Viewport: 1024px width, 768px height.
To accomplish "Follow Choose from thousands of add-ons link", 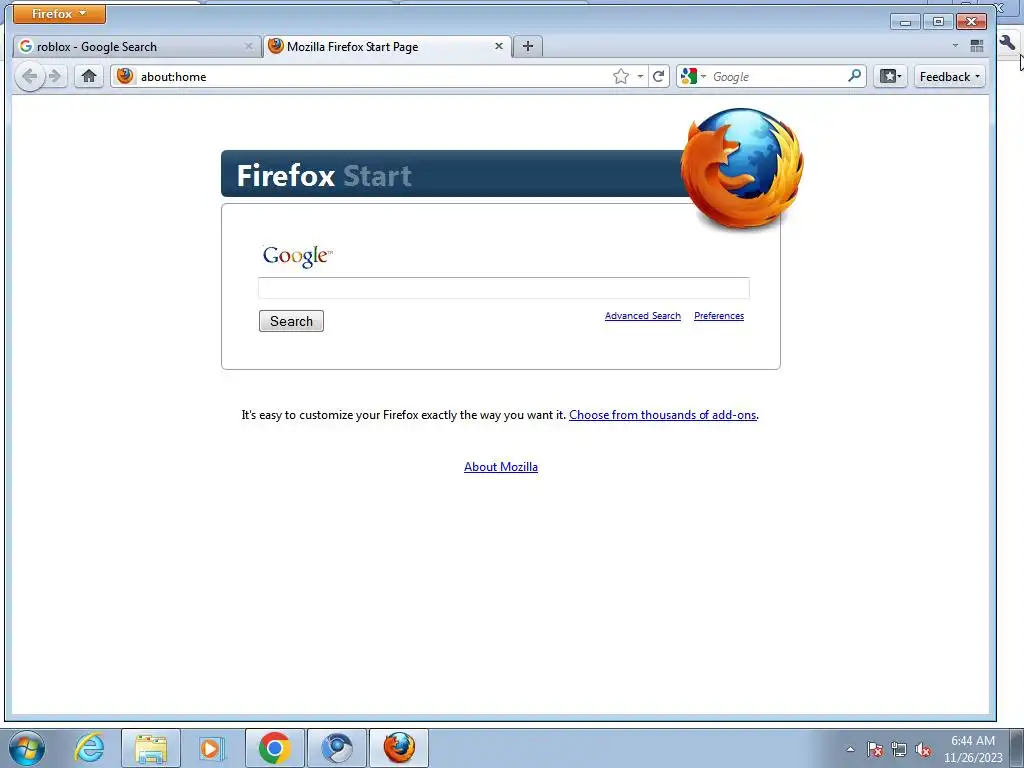I will 662,415.
